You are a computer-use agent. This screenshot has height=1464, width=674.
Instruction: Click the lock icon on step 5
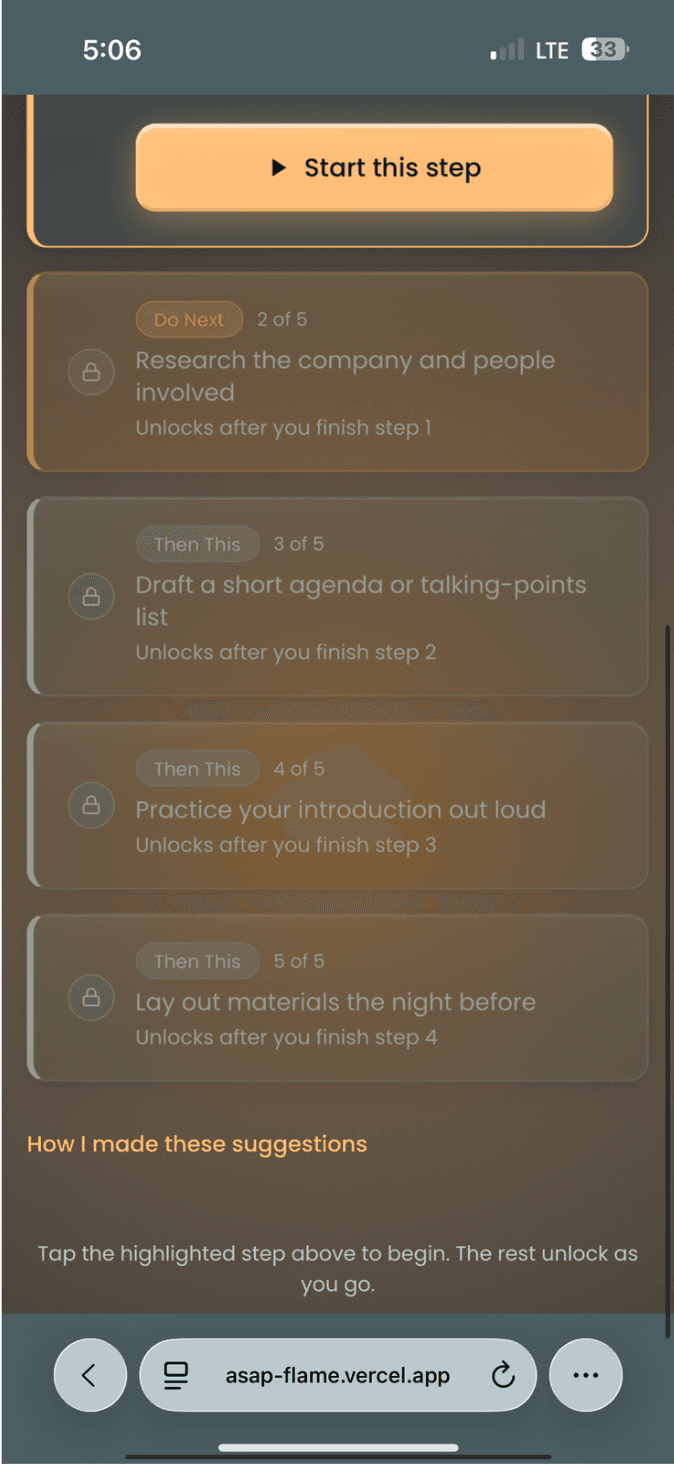point(90,997)
